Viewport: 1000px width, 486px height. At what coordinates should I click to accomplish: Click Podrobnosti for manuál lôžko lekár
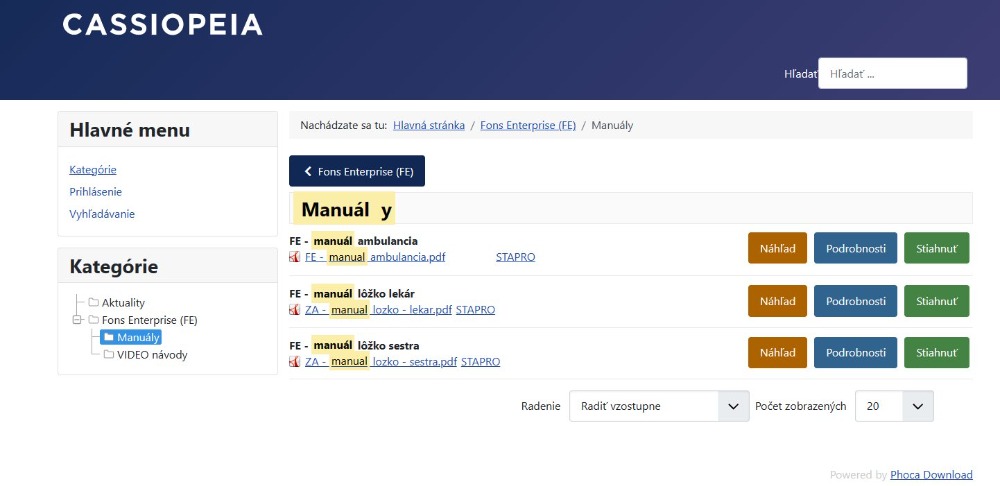[x=855, y=301]
